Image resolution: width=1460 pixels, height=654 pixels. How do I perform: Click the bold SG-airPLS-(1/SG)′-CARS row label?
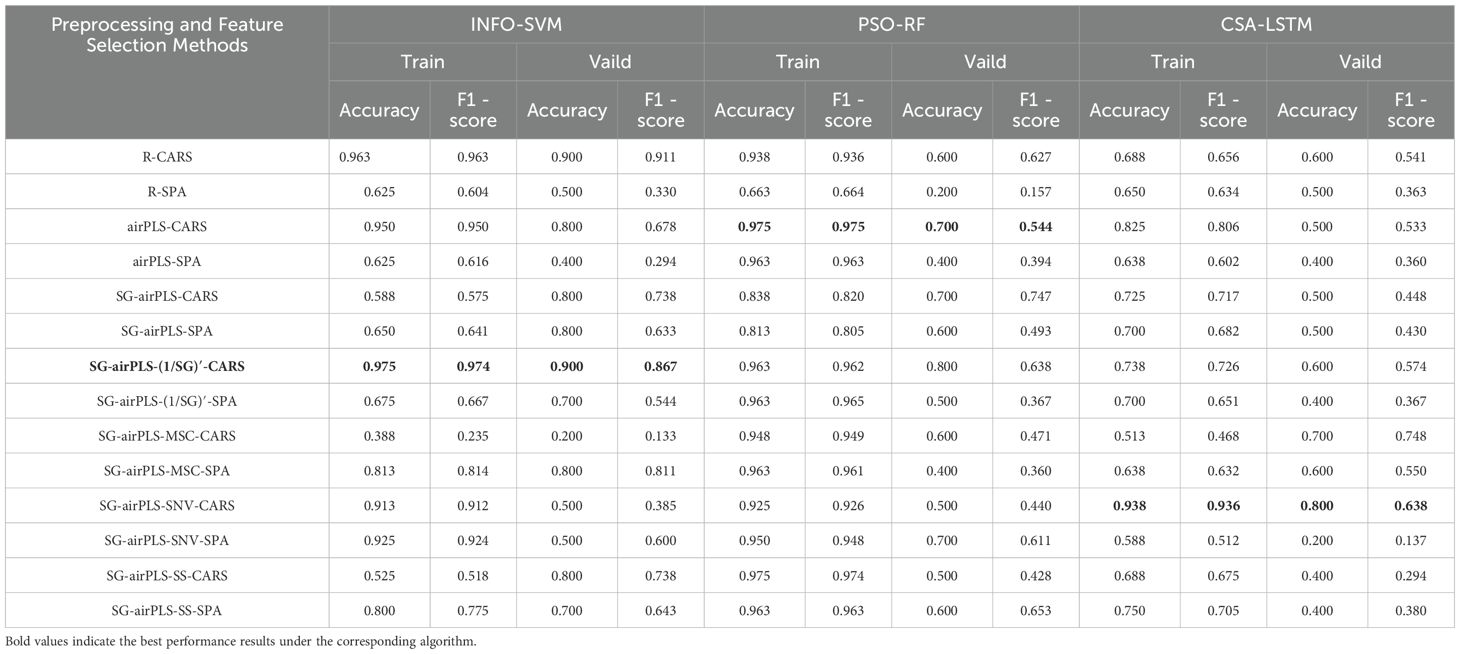pyautogui.click(x=167, y=366)
